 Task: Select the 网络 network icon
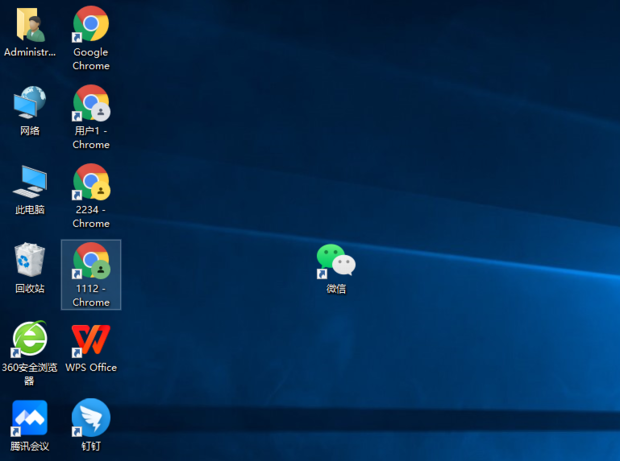[x=30, y=102]
